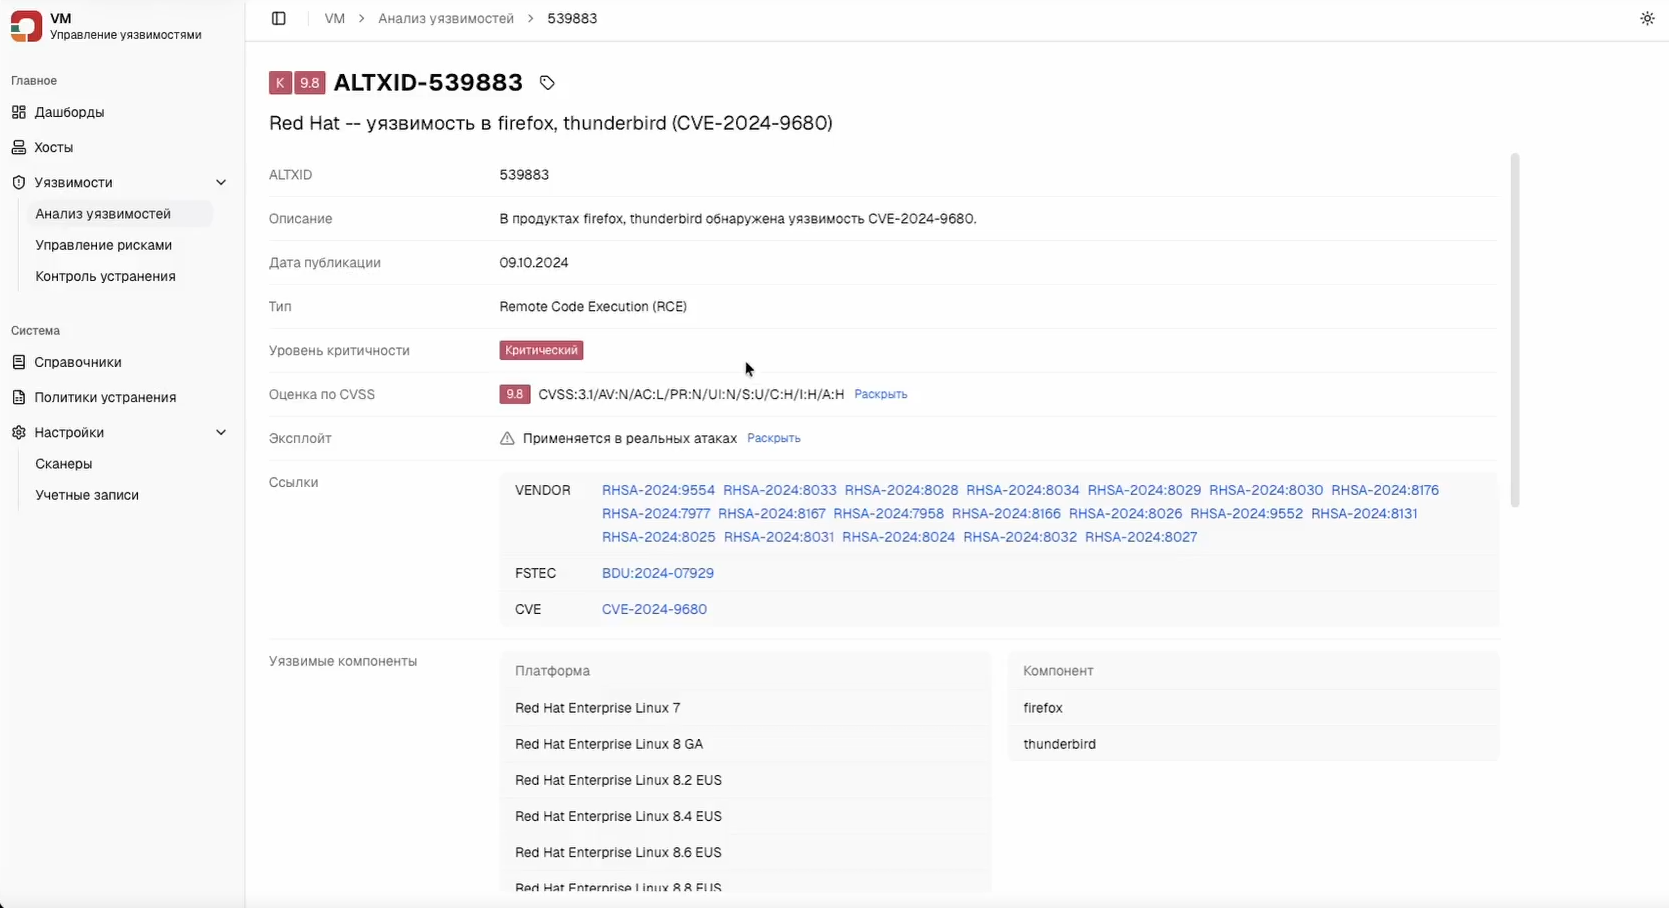
Task: Click the tag icon next to ALTXID-539883
Action: (547, 83)
